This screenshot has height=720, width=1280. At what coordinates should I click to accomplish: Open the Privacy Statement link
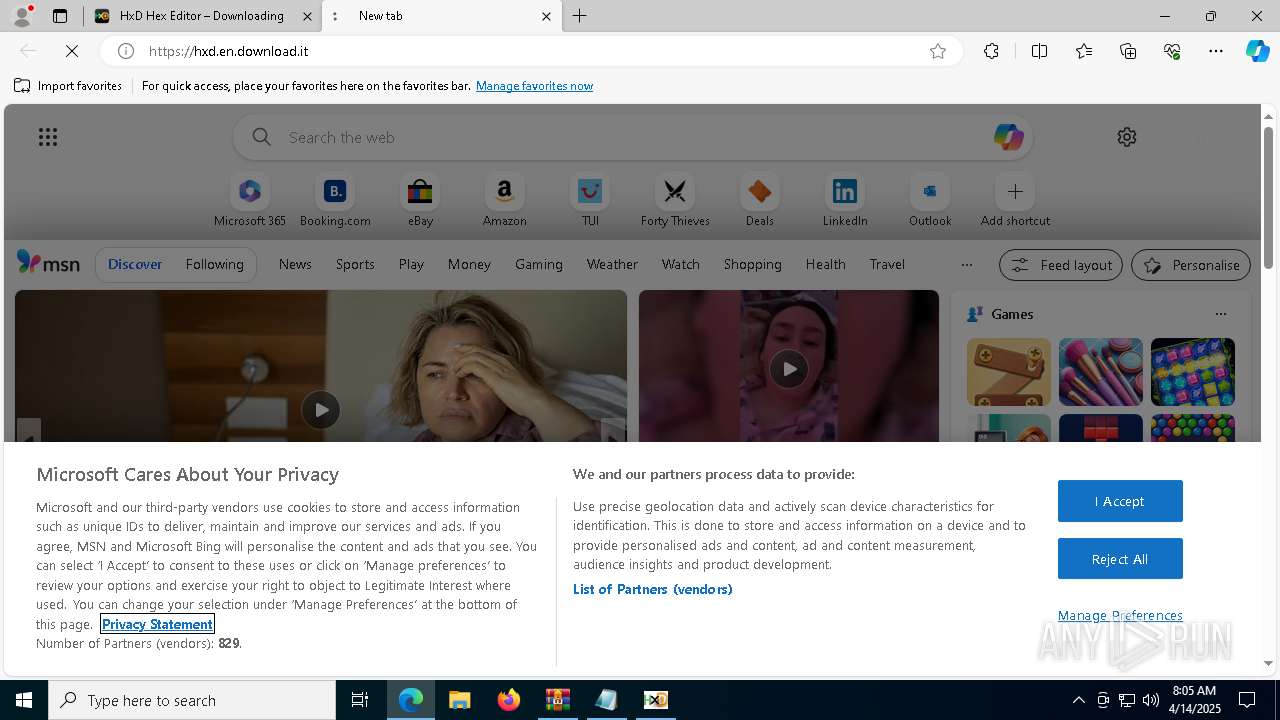(157, 624)
